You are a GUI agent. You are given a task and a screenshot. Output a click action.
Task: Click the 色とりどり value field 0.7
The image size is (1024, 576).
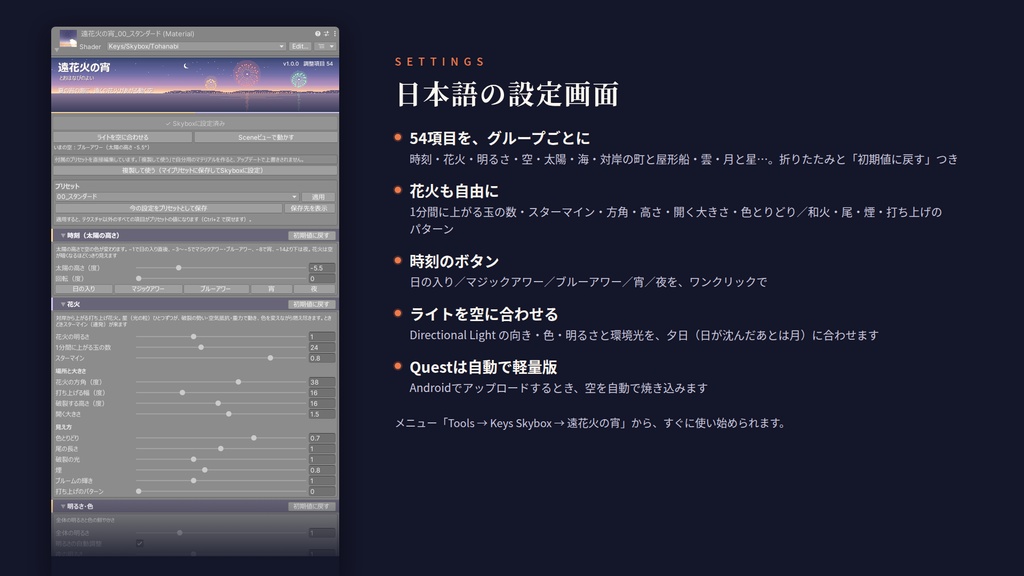point(321,438)
